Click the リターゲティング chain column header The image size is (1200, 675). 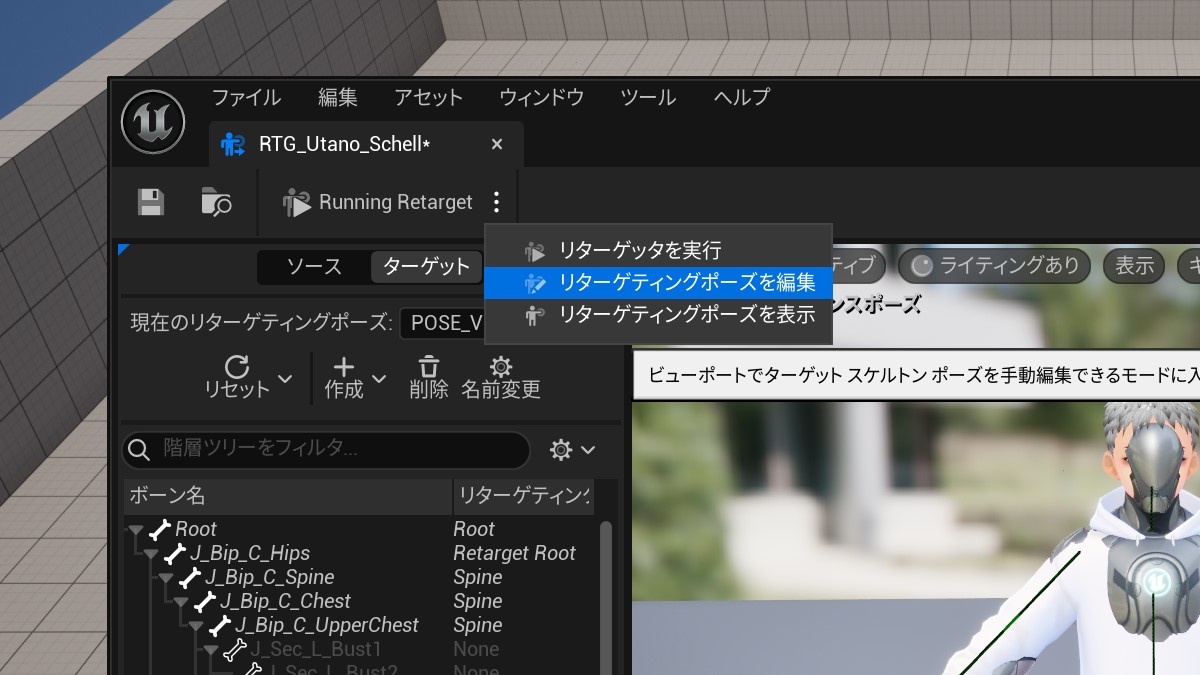click(x=523, y=495)
